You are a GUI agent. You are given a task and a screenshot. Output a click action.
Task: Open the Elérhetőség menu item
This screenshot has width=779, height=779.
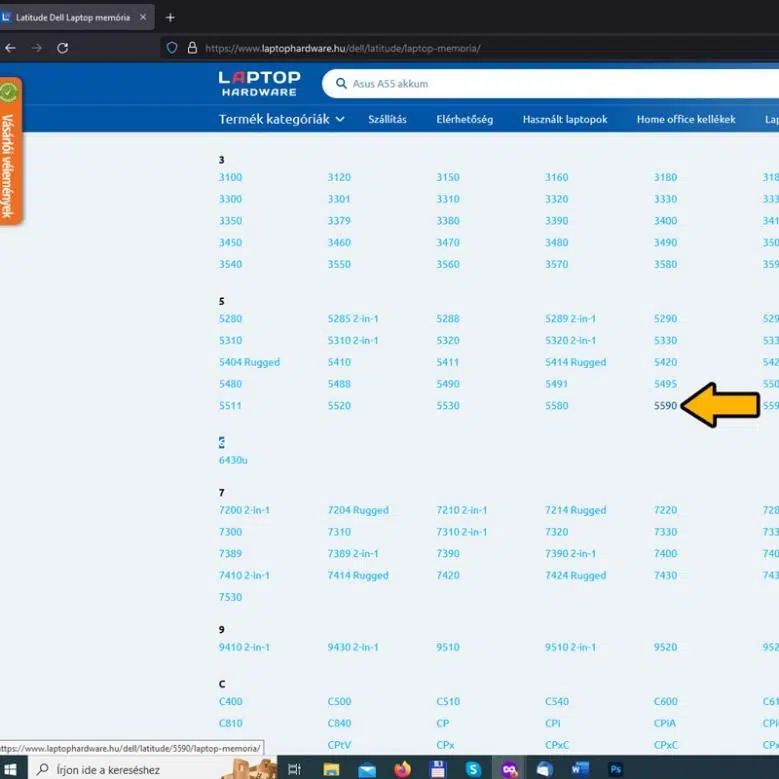[465, 119]
